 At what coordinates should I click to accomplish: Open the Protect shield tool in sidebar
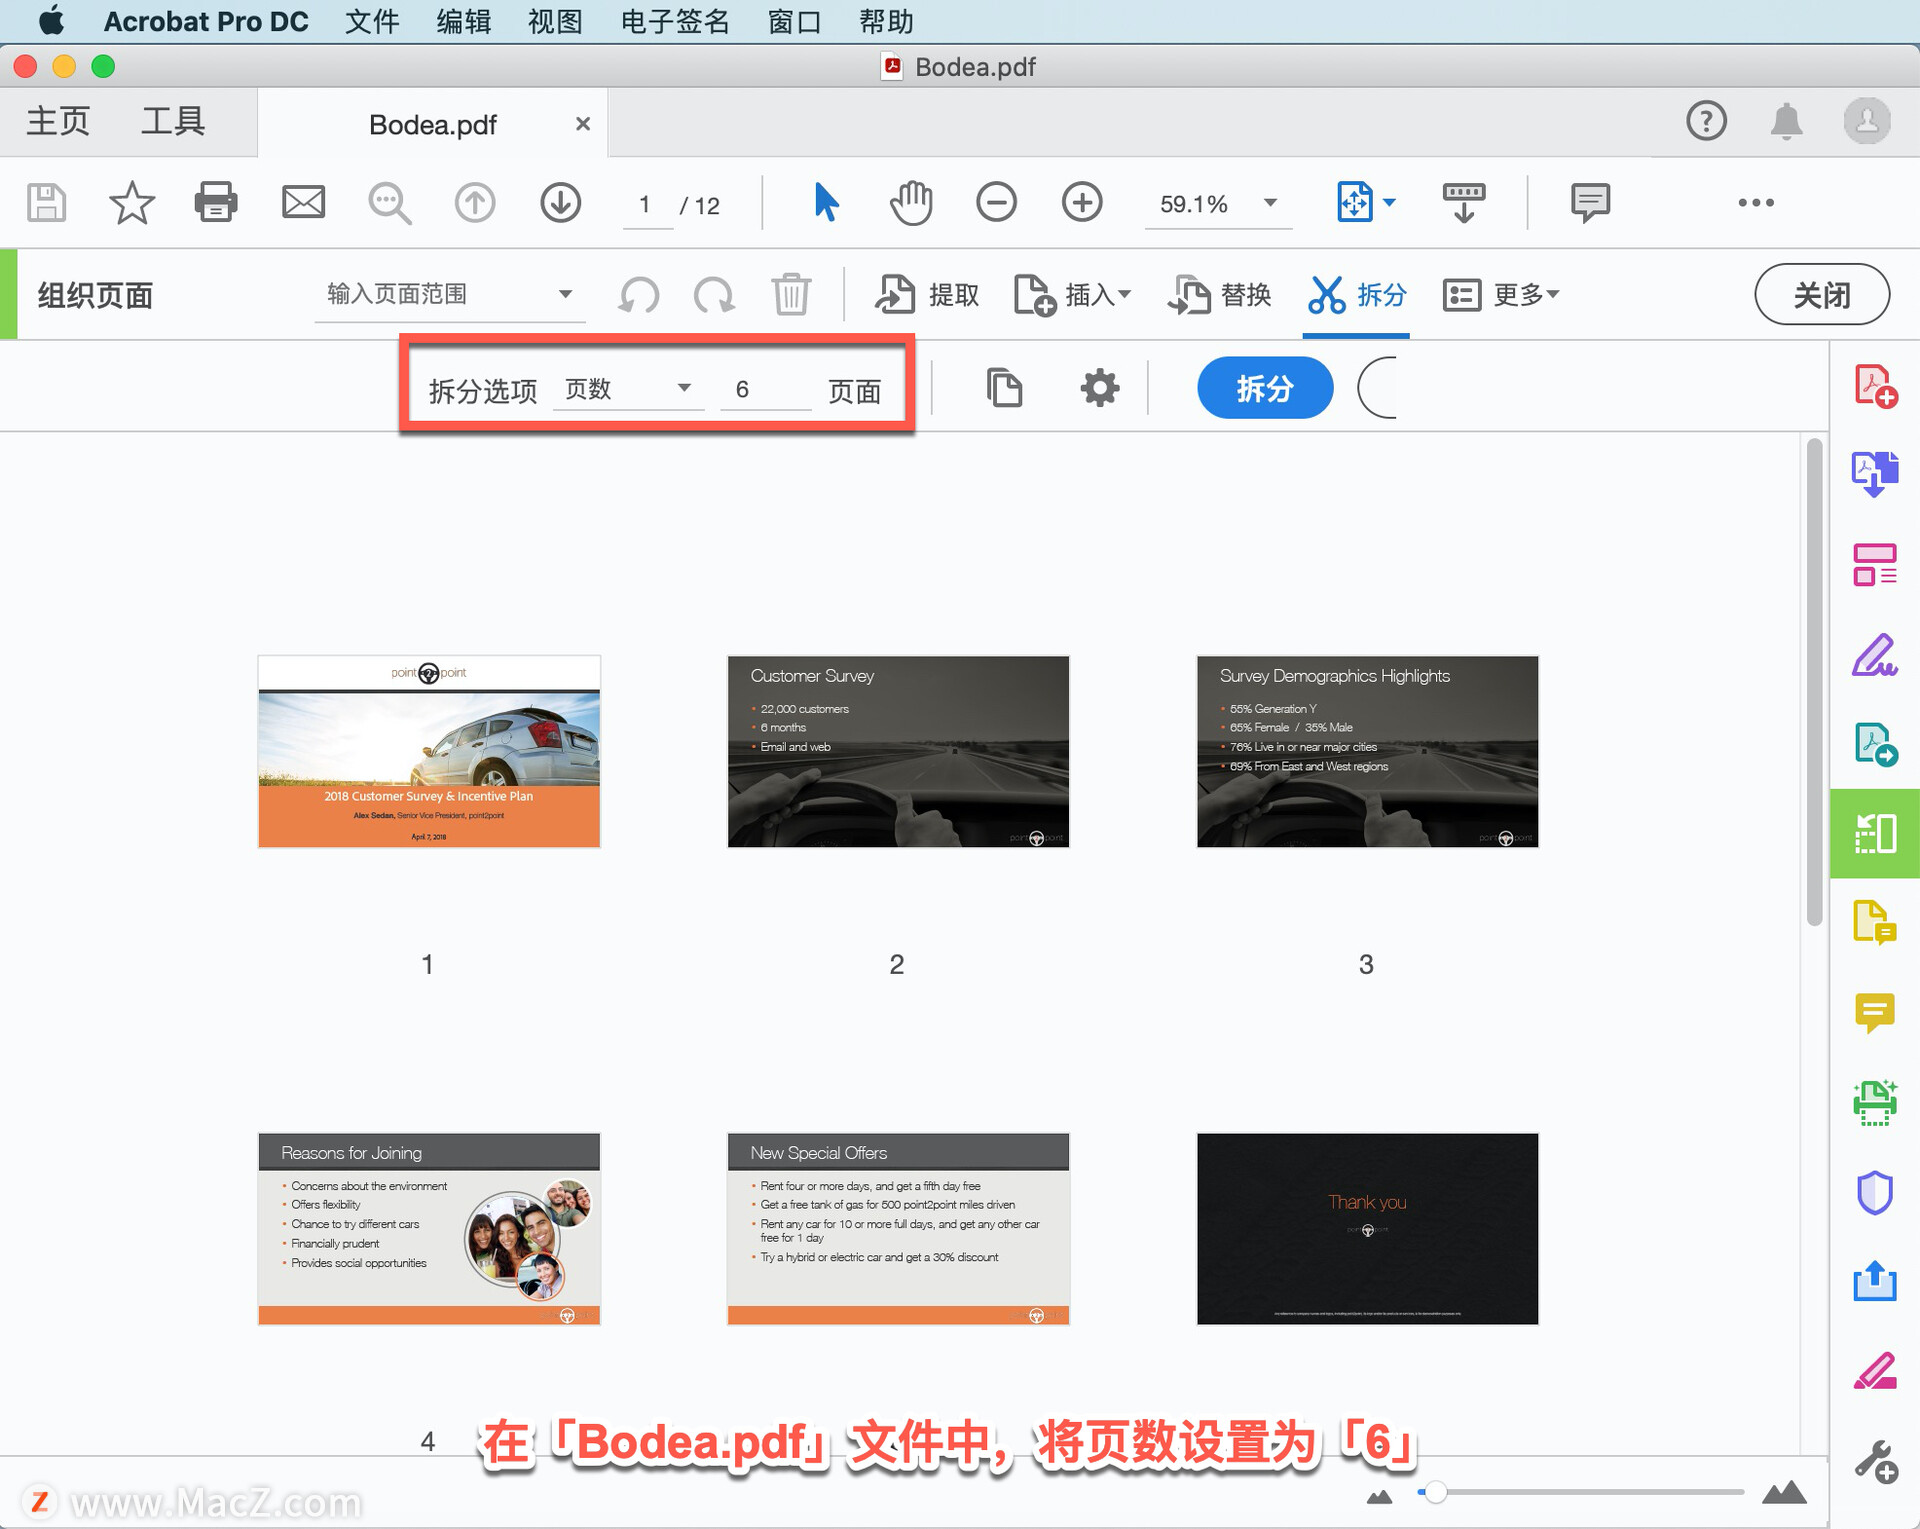[1874, 1192]
